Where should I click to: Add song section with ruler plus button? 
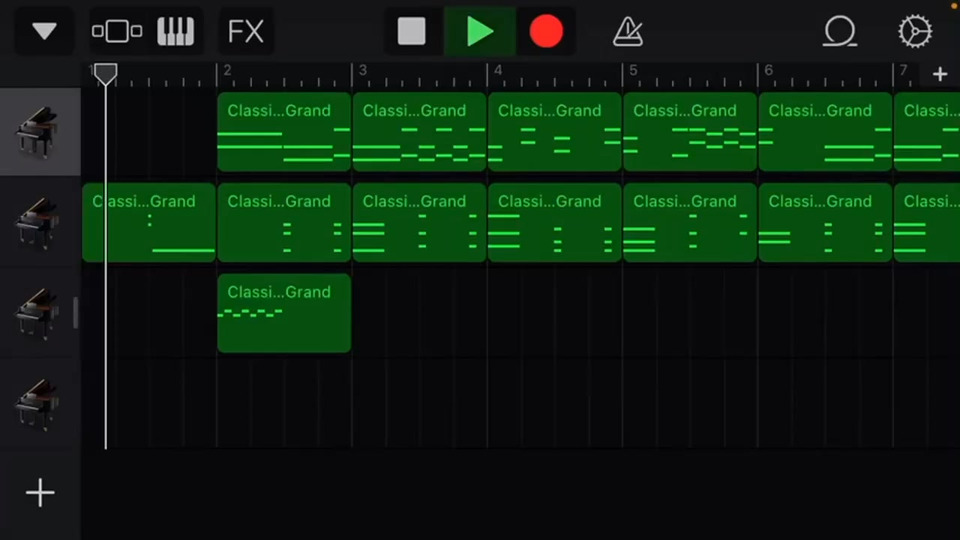coord(940,74)
